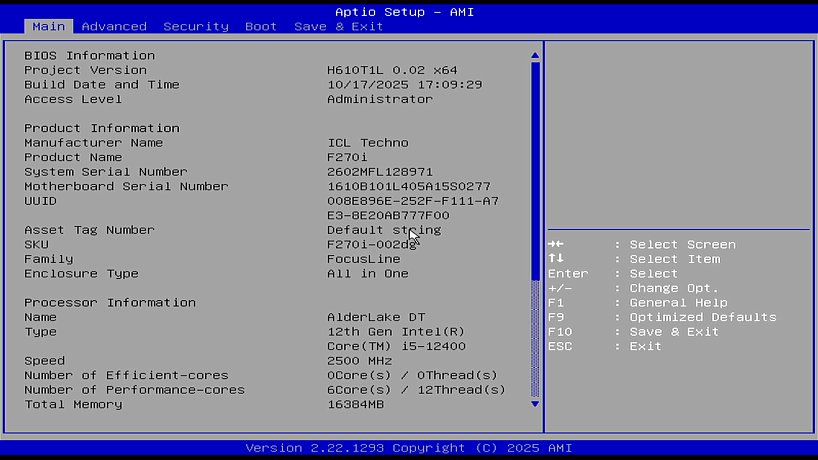818x460 pixels.
Task: Click the Version 2.22.1293 copyright footer
Action: 408,448
